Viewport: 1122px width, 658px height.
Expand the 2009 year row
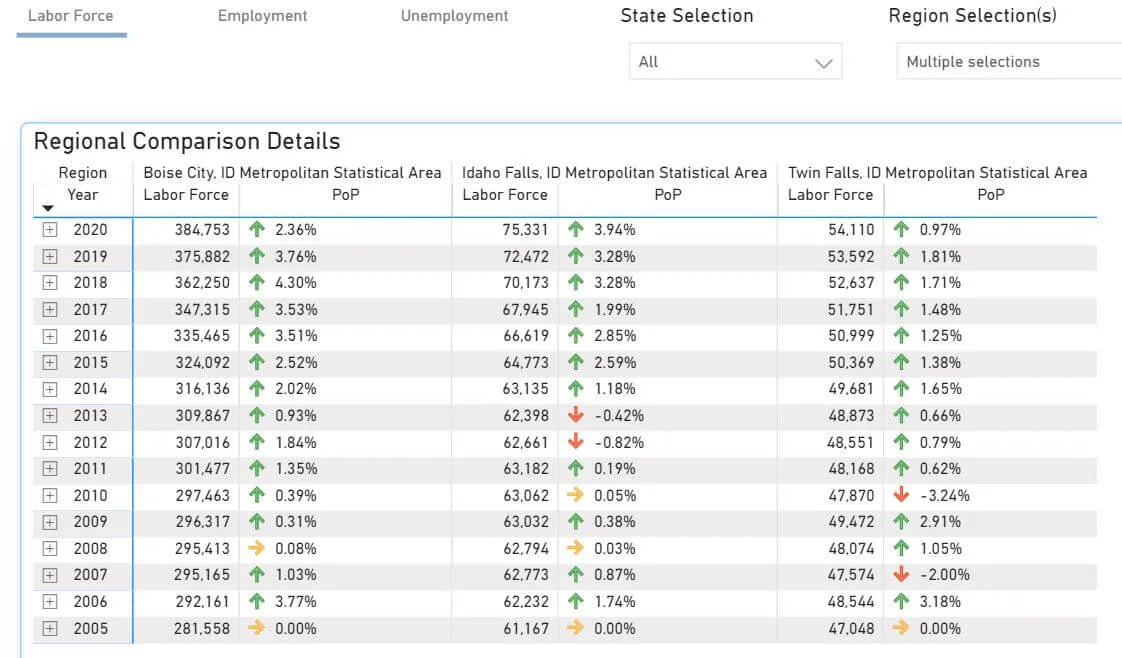(x=49, y=522)
